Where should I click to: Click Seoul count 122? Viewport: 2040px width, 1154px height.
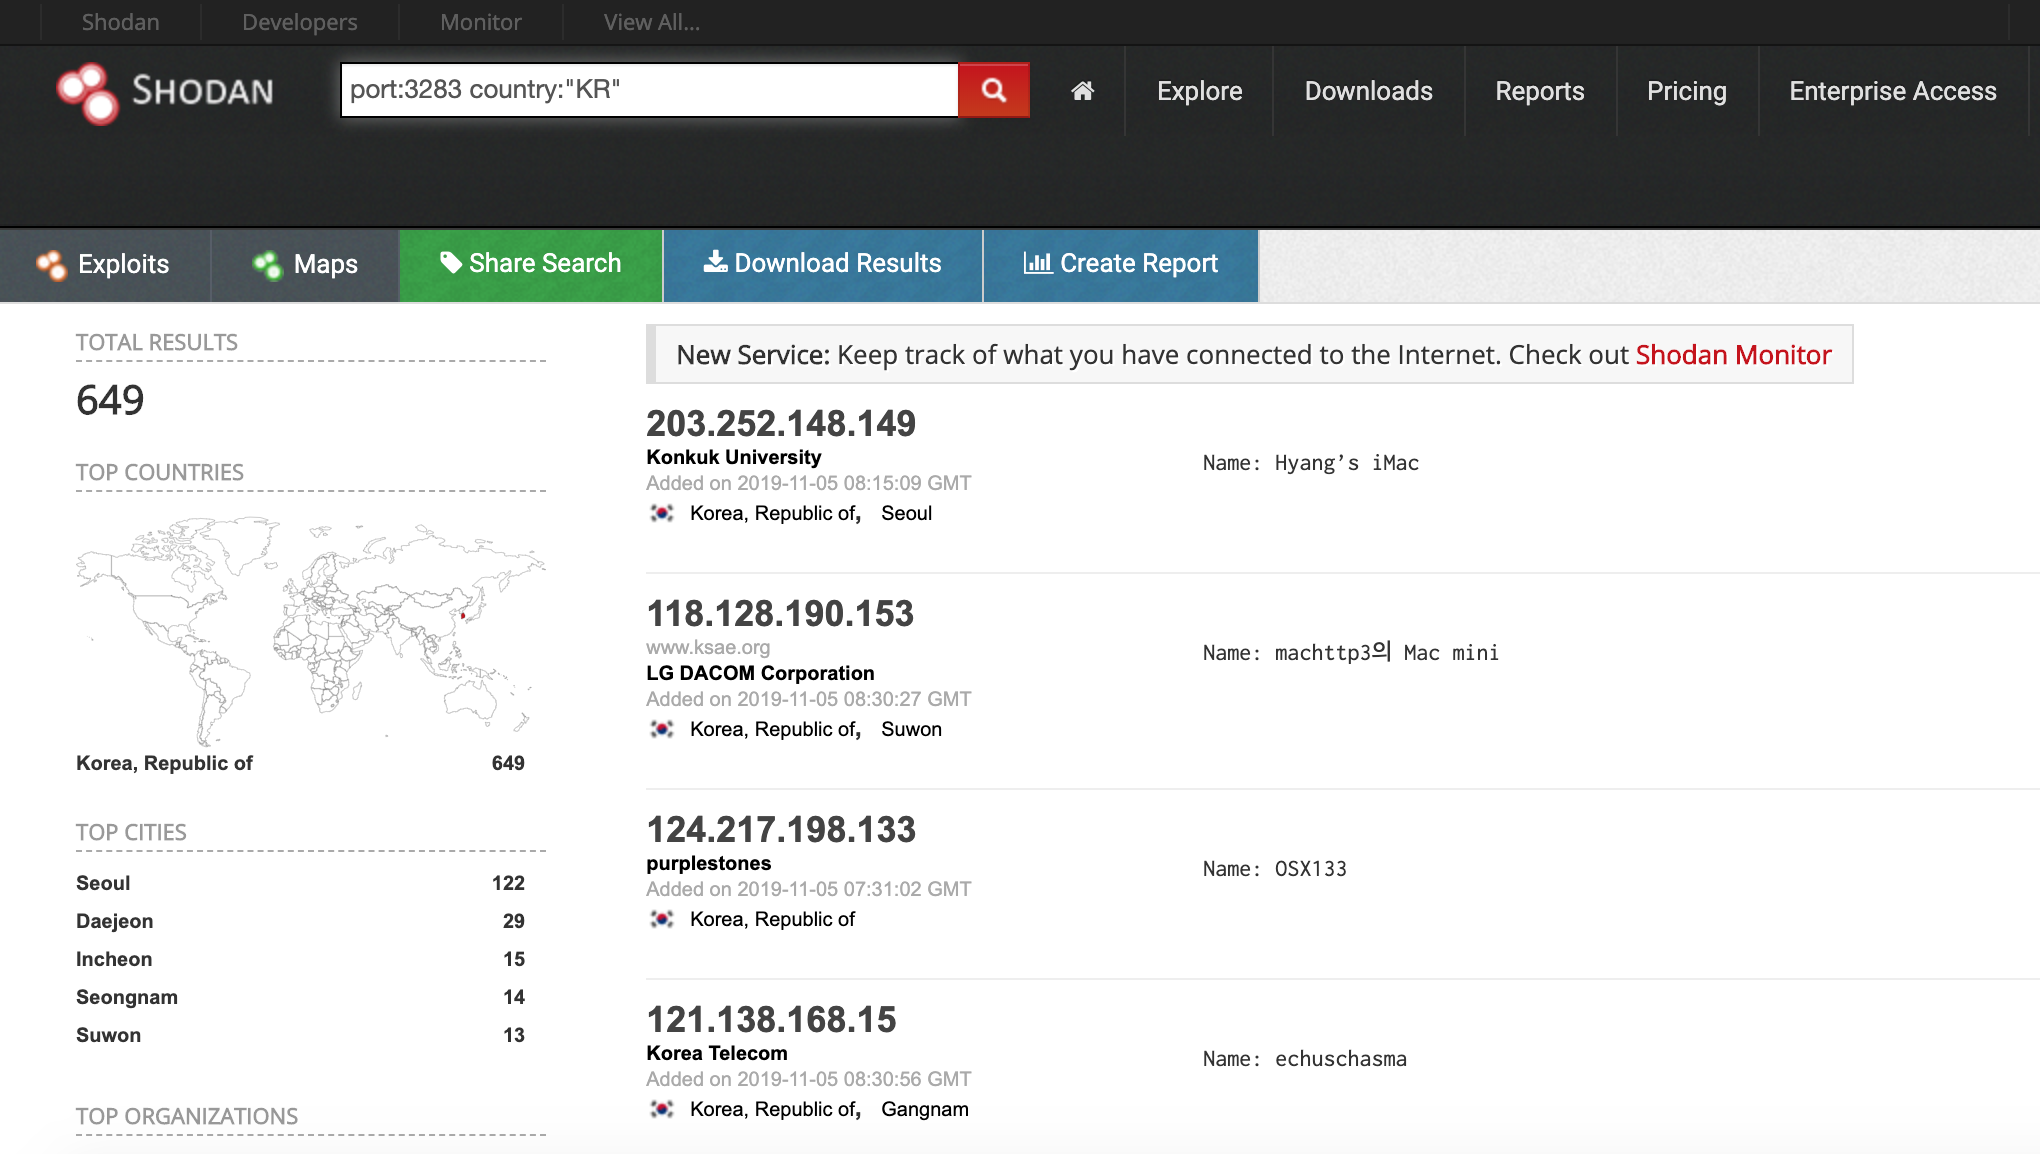[508, 883]
